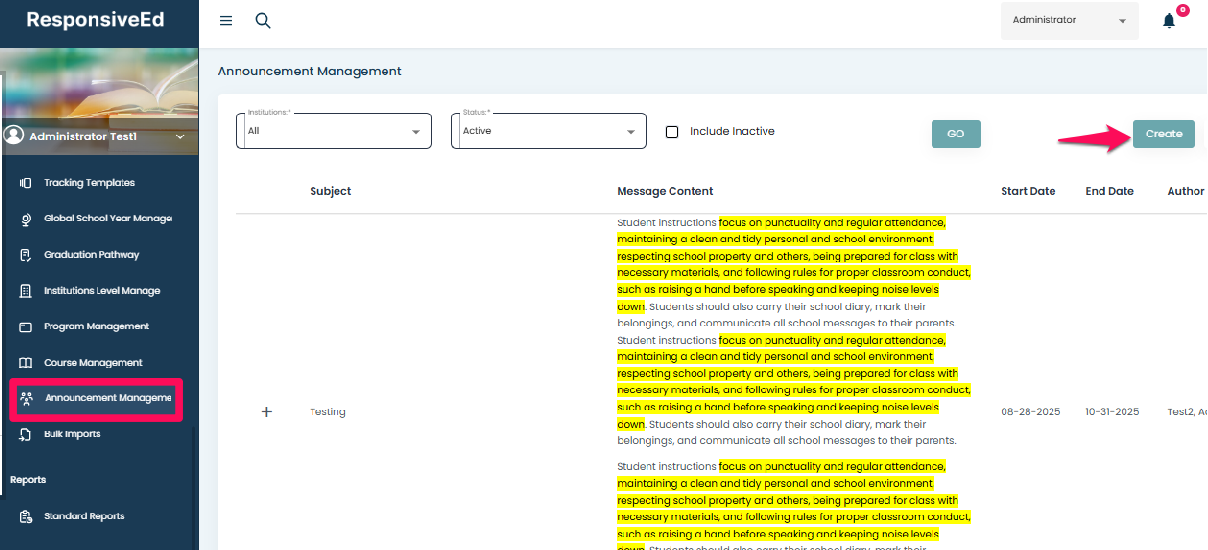Open the Administrator role dropdown

(x=1069, y=21)
